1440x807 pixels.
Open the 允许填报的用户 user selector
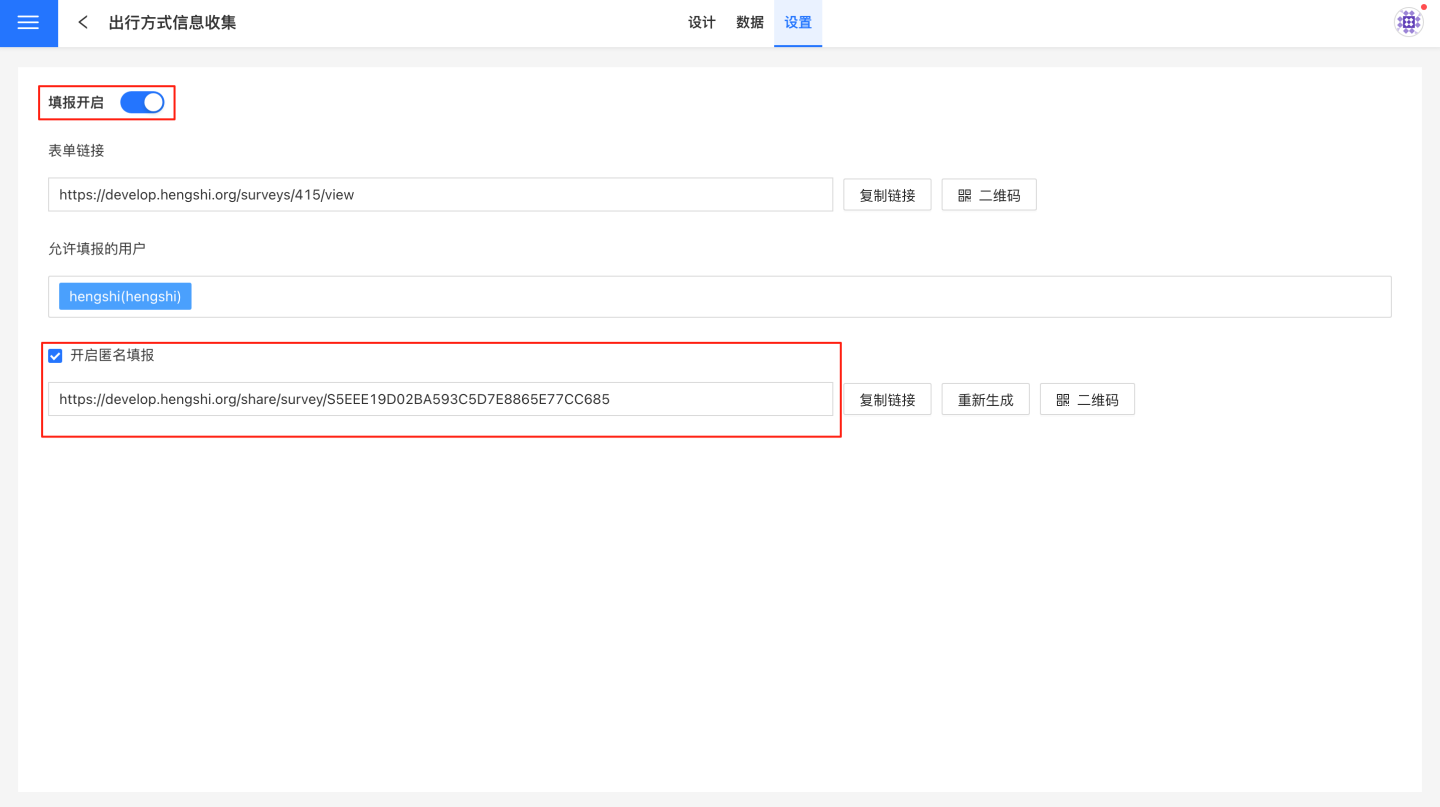780,297
